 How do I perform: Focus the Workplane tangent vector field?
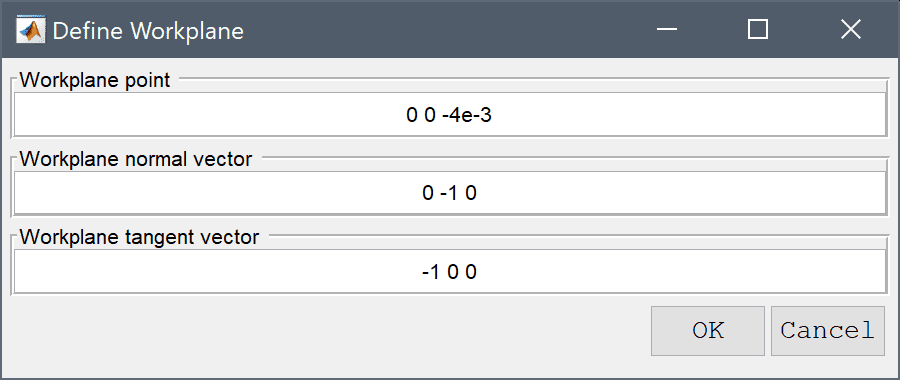(450, 271)
